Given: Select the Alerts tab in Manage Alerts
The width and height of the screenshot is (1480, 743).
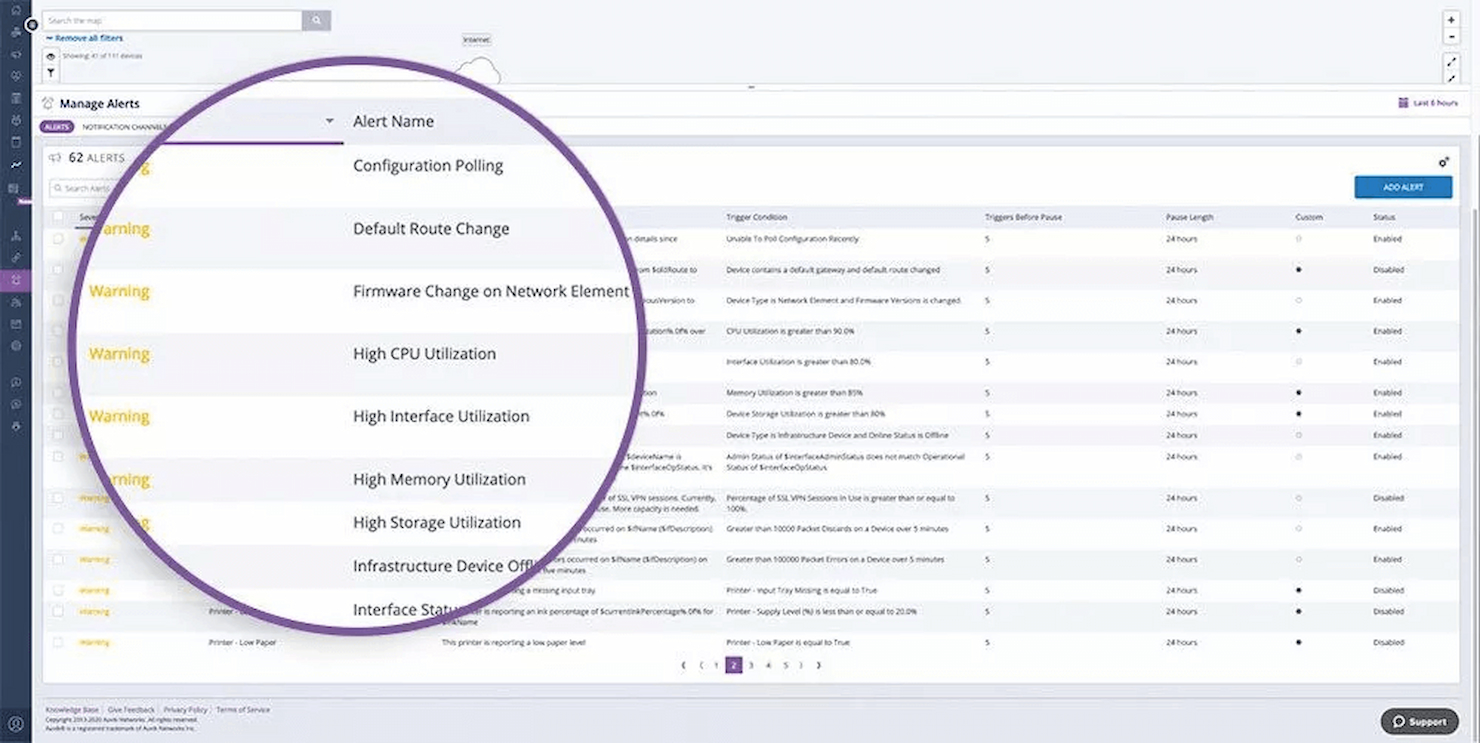Looking at the screenshot, I should click(56, 127).
